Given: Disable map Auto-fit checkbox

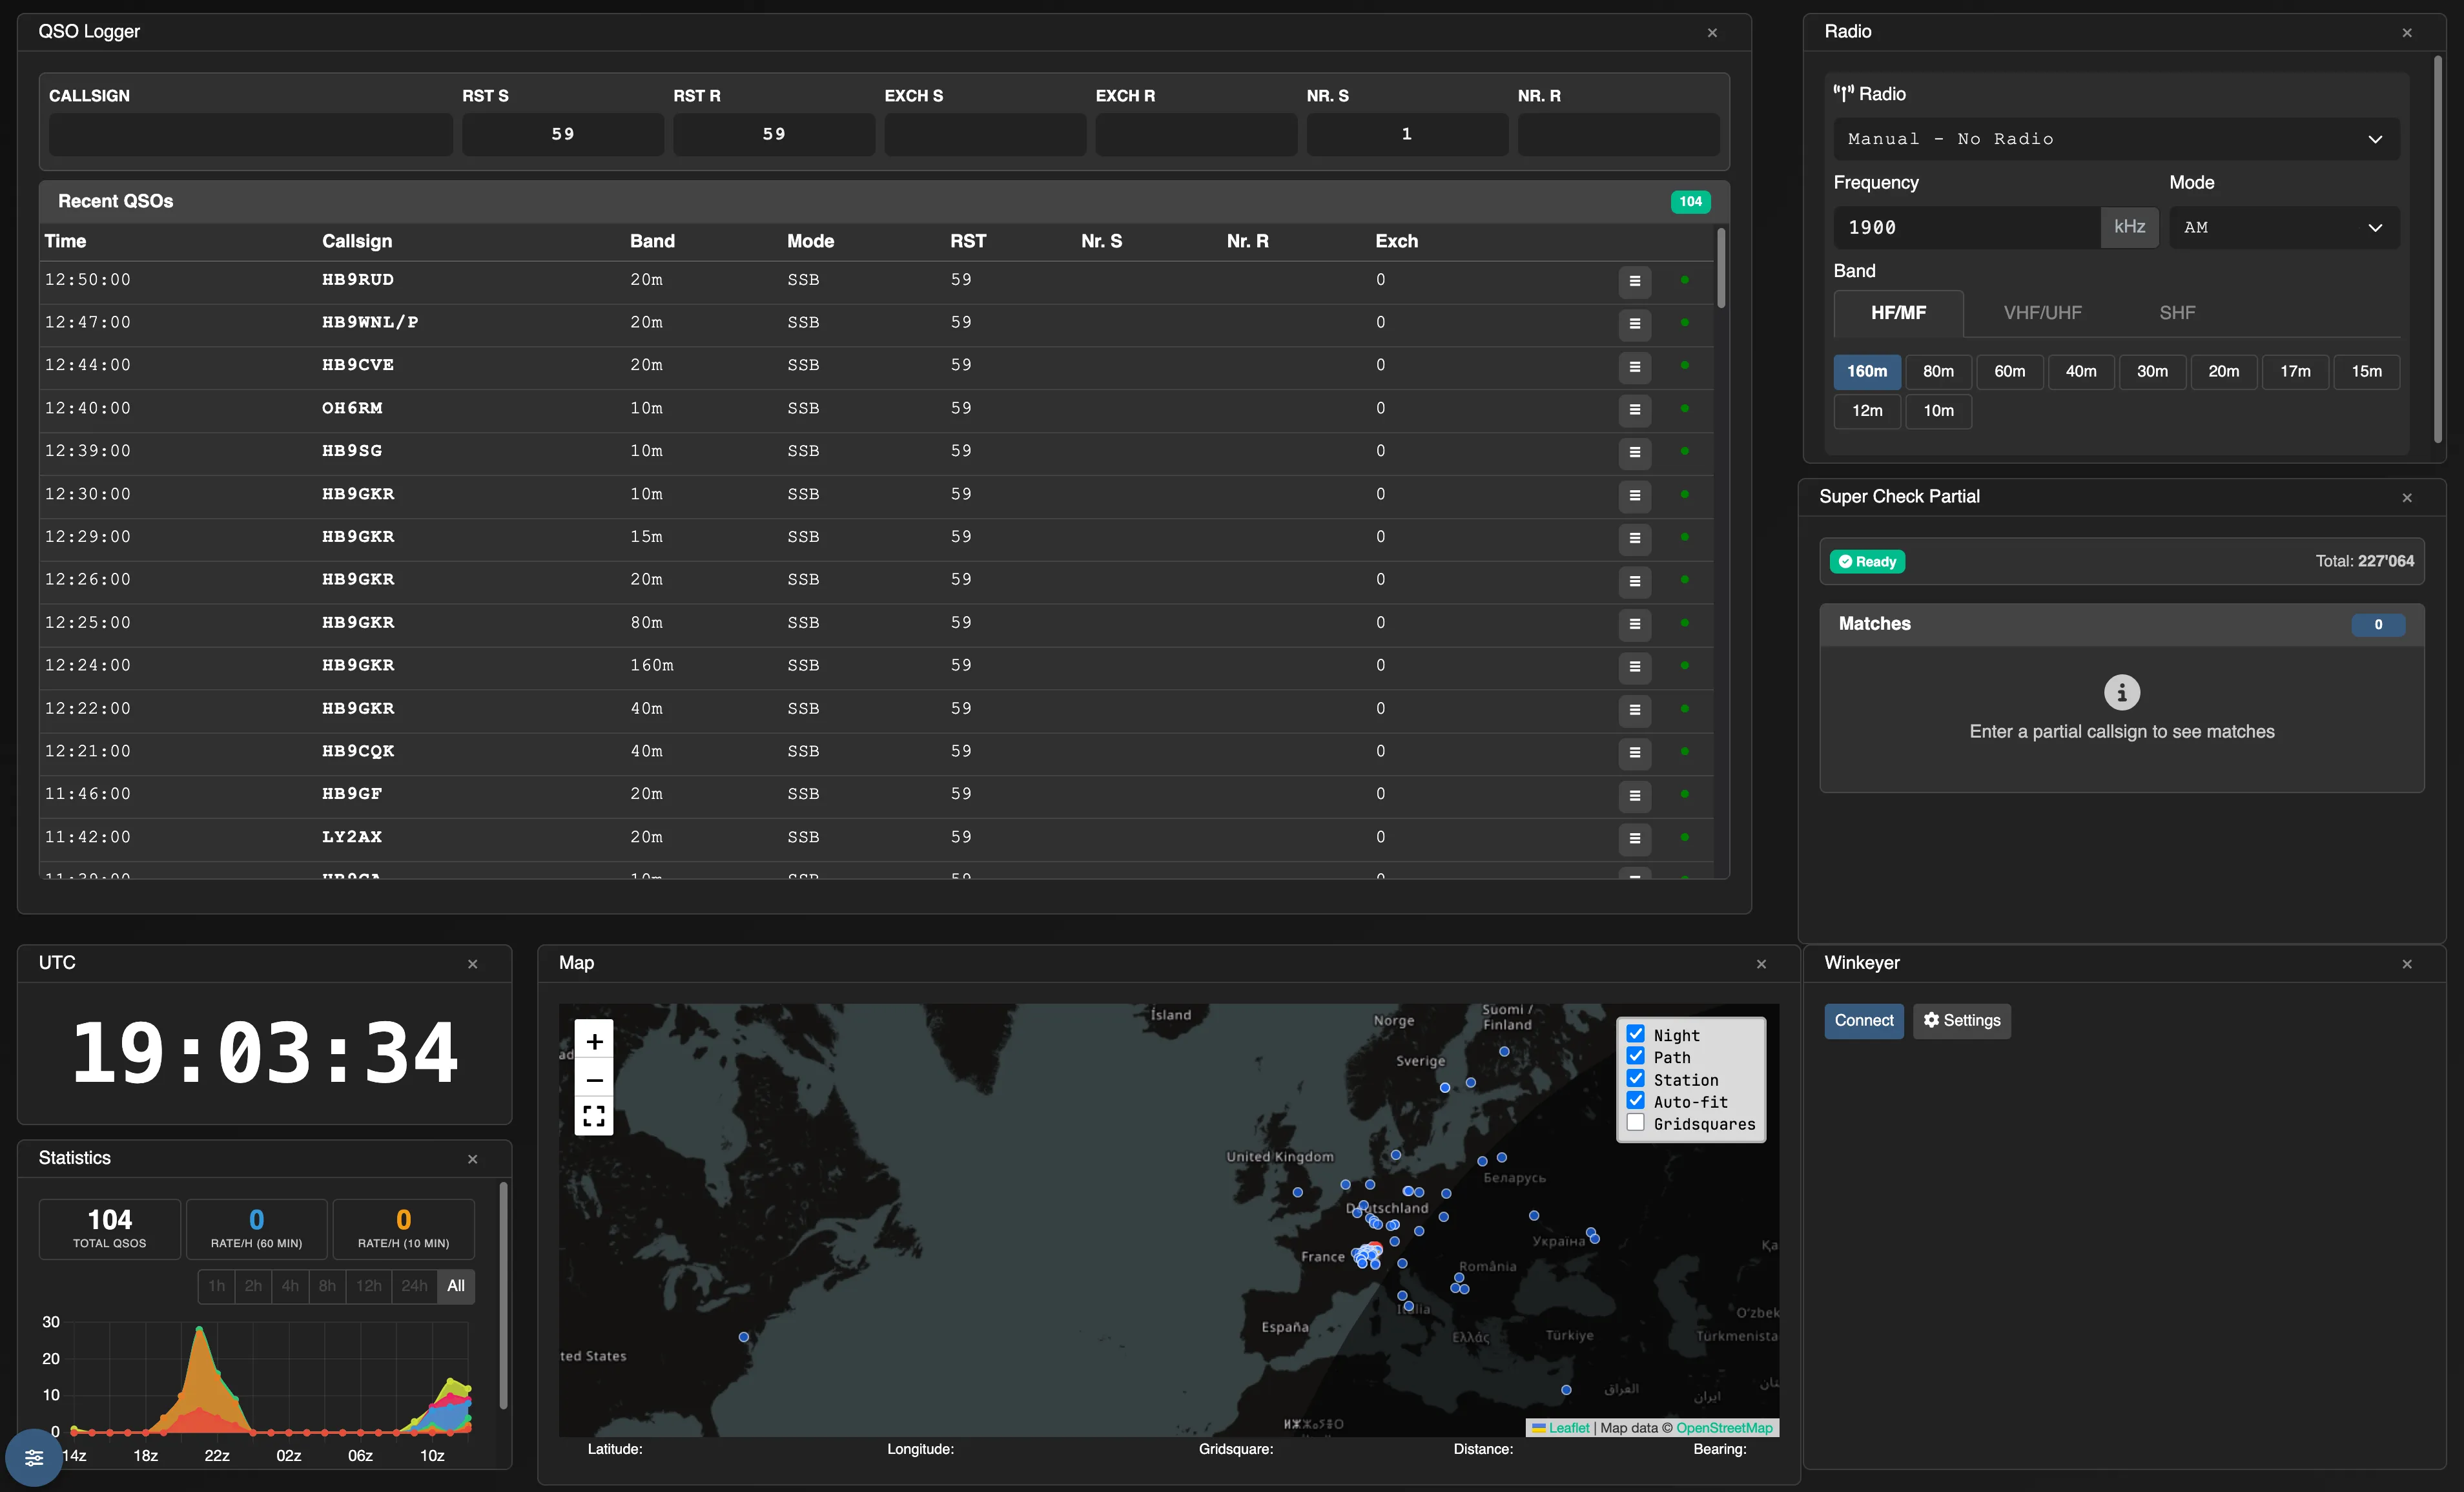Looking at the screenshot, I should coord(1636,1100).
